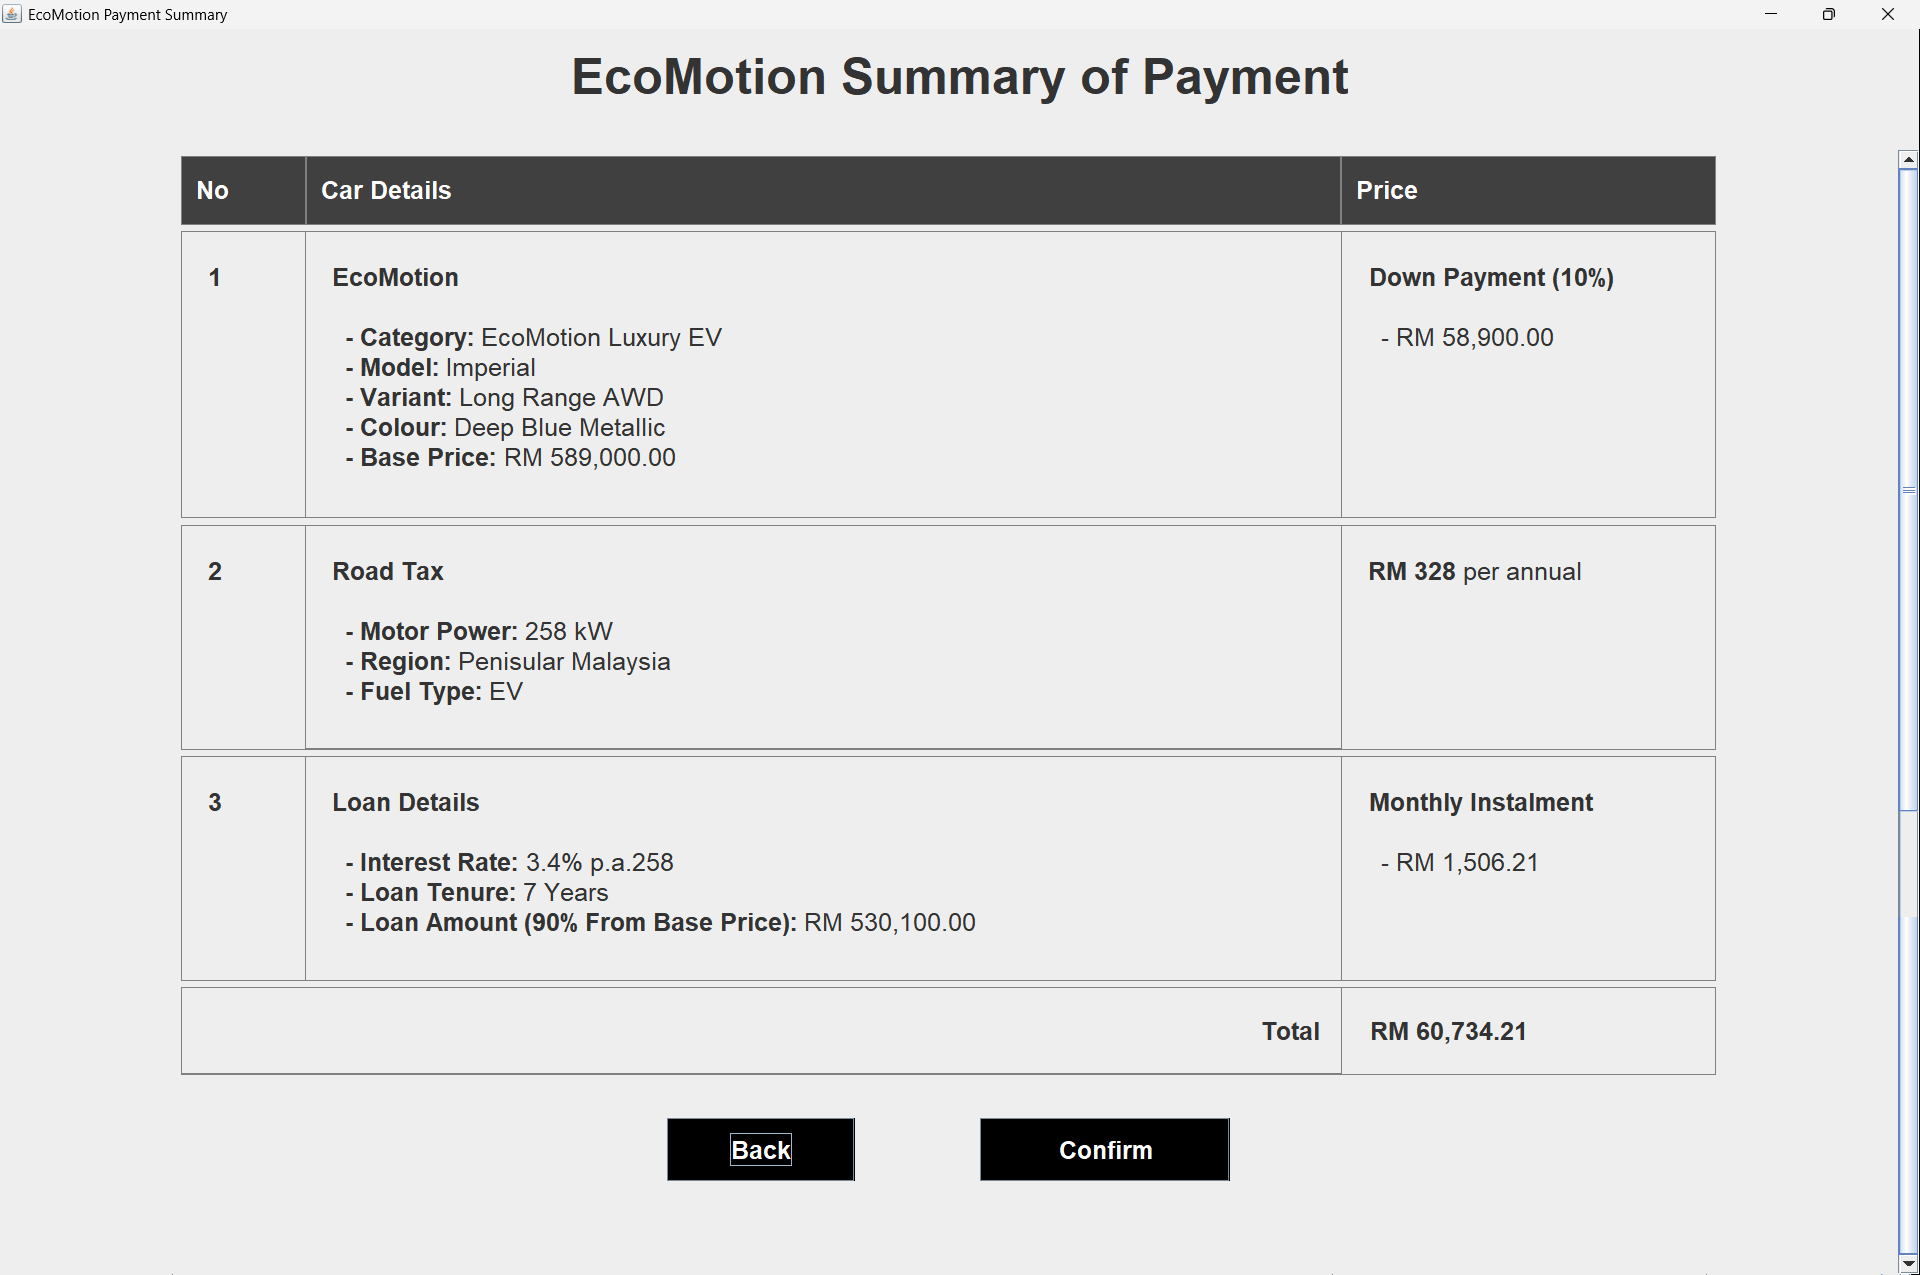
Task: Click the scrollbar up arrow
Action: (1908, 158)
